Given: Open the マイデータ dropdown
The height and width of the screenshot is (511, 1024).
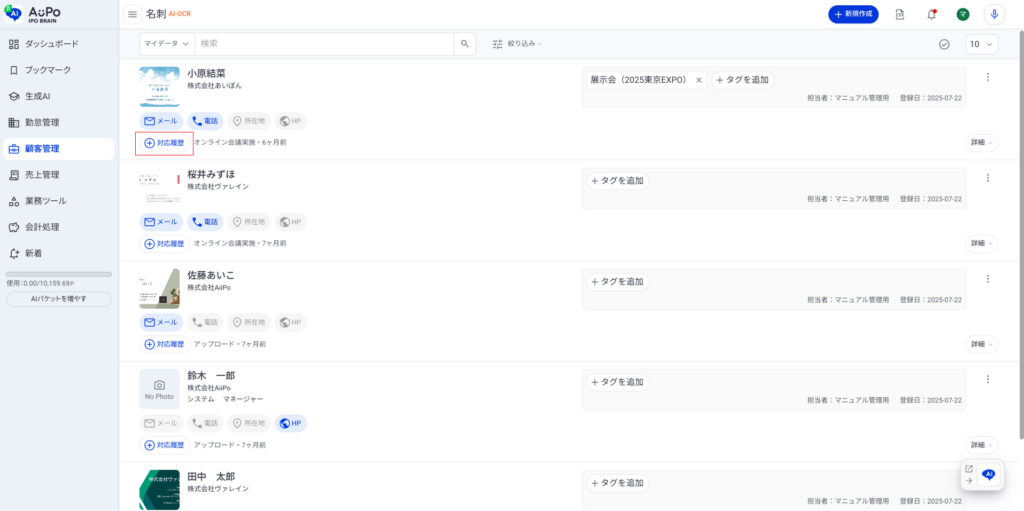Looking at the screenshot, I should click(166, 44).
